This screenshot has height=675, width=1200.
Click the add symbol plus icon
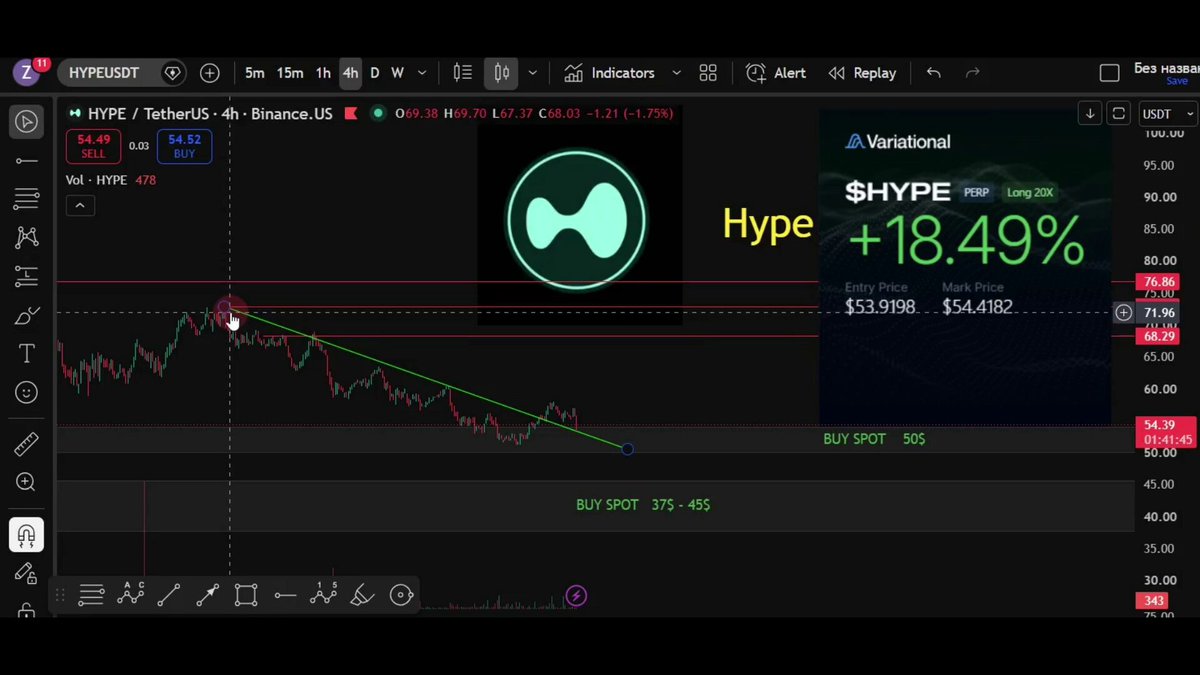pos(209,73)
